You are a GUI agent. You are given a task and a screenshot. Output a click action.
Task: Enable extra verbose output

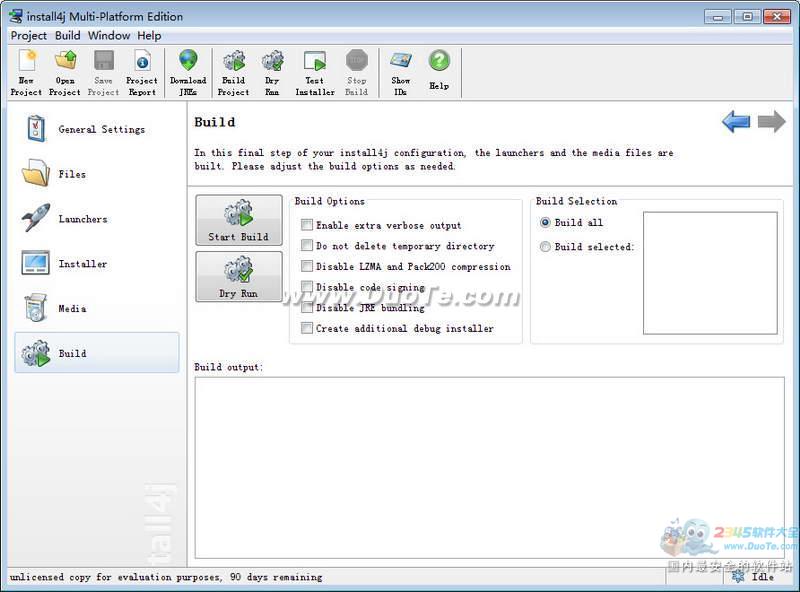click(x=307, y=226)
